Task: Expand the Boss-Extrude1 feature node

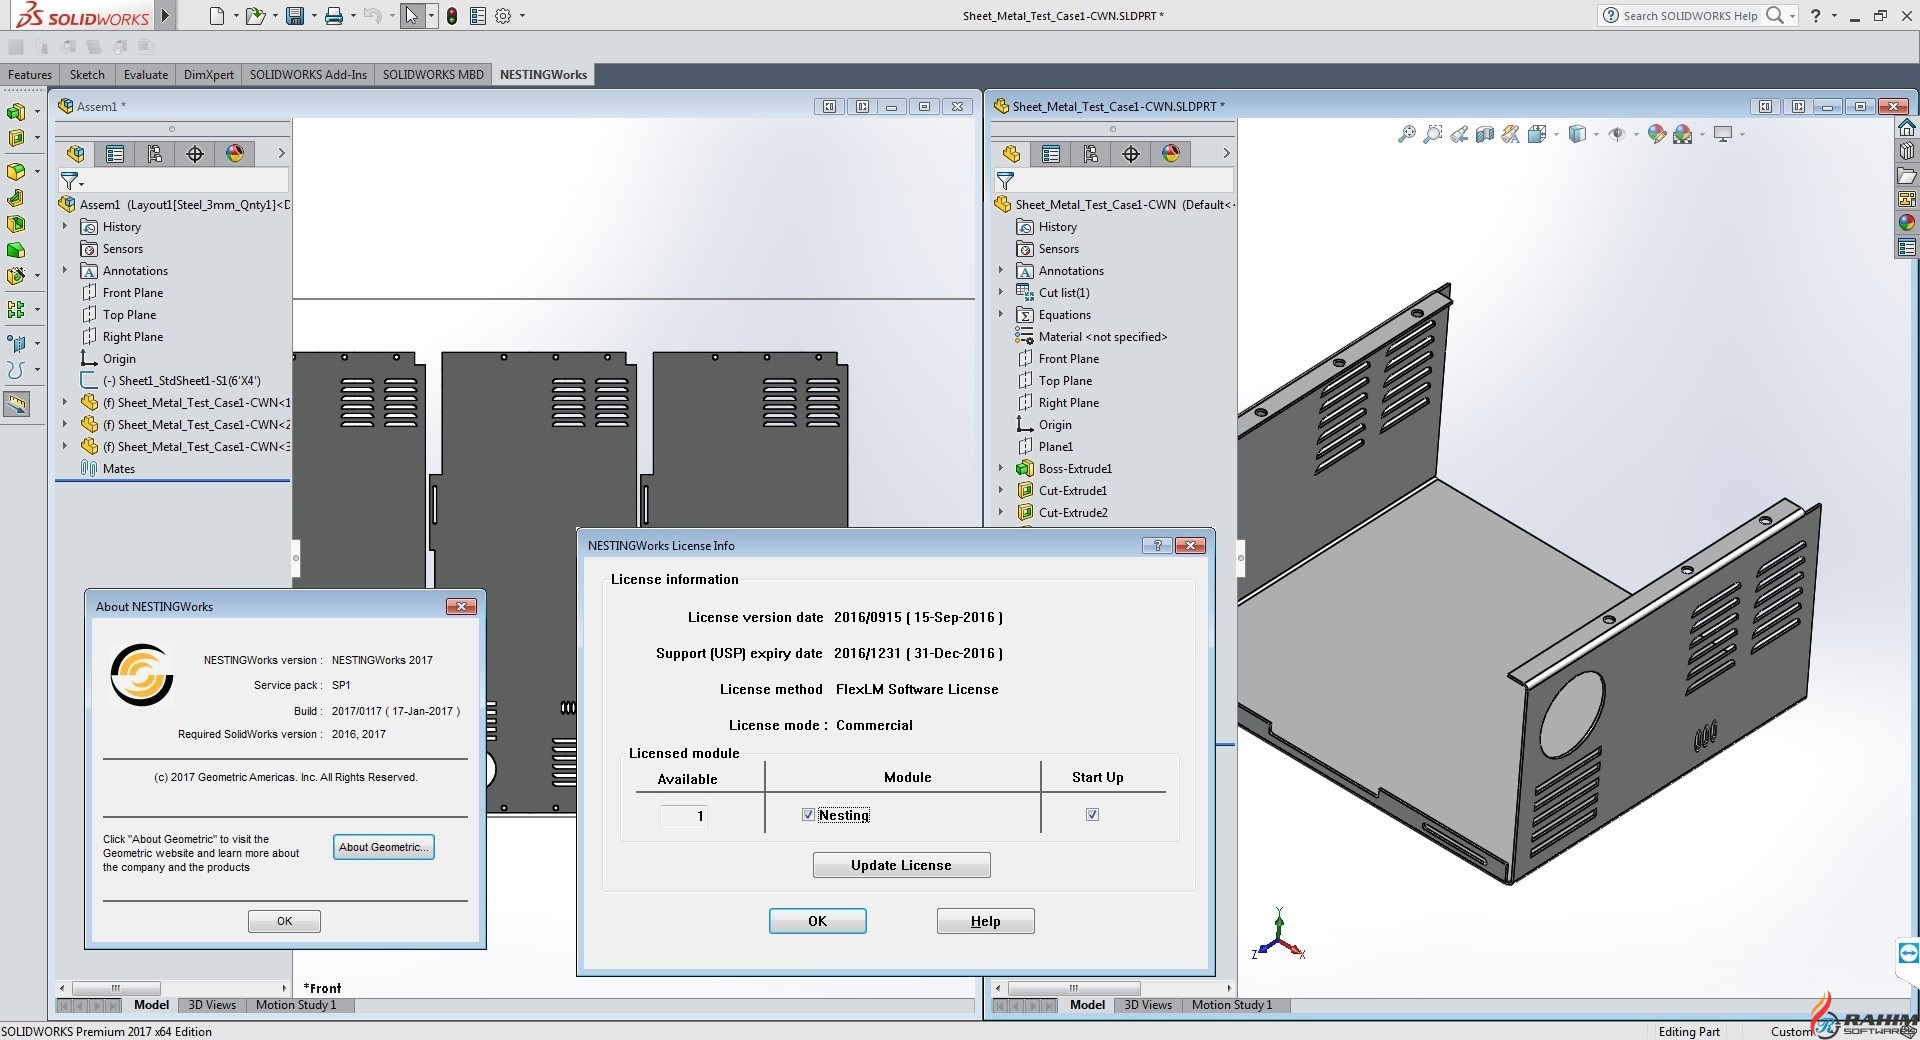Action: tap(1001, 469)
